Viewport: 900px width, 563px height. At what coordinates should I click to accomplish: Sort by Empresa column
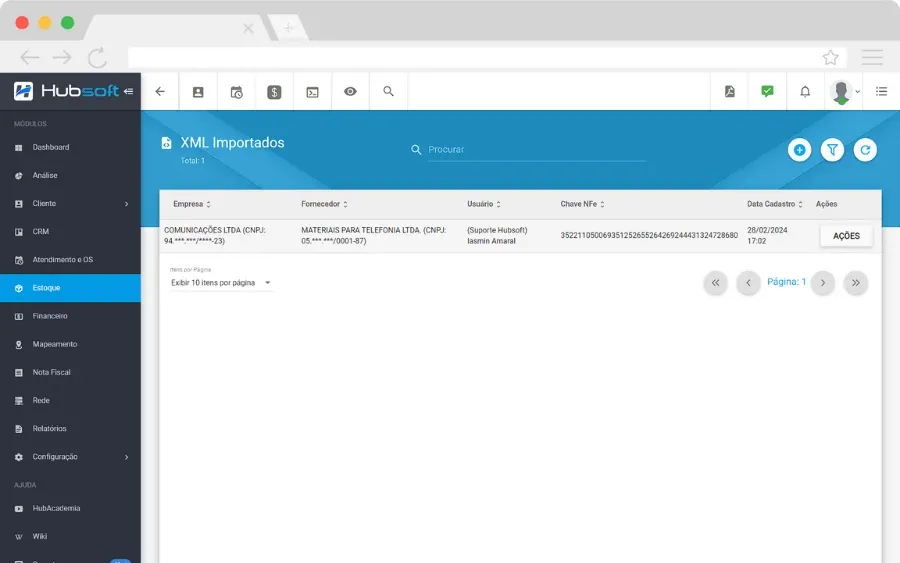click(x=192, y=204)
